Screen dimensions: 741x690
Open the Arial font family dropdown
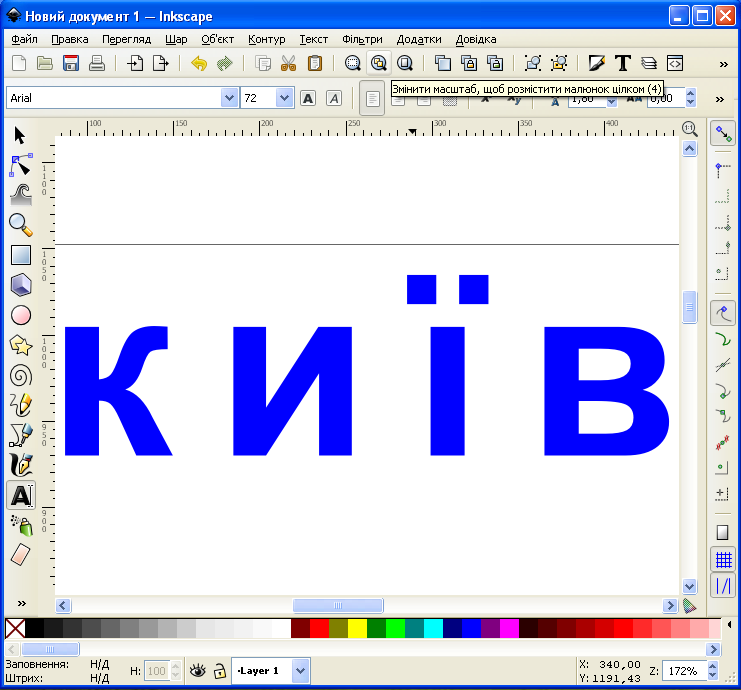click(x=229, y=98)
